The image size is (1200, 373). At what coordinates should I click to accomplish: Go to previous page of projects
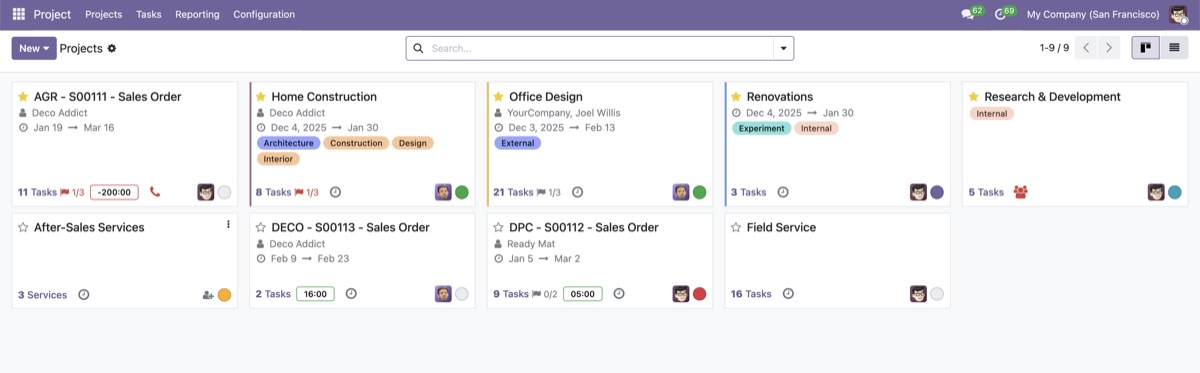click(x=1086, y=48)
